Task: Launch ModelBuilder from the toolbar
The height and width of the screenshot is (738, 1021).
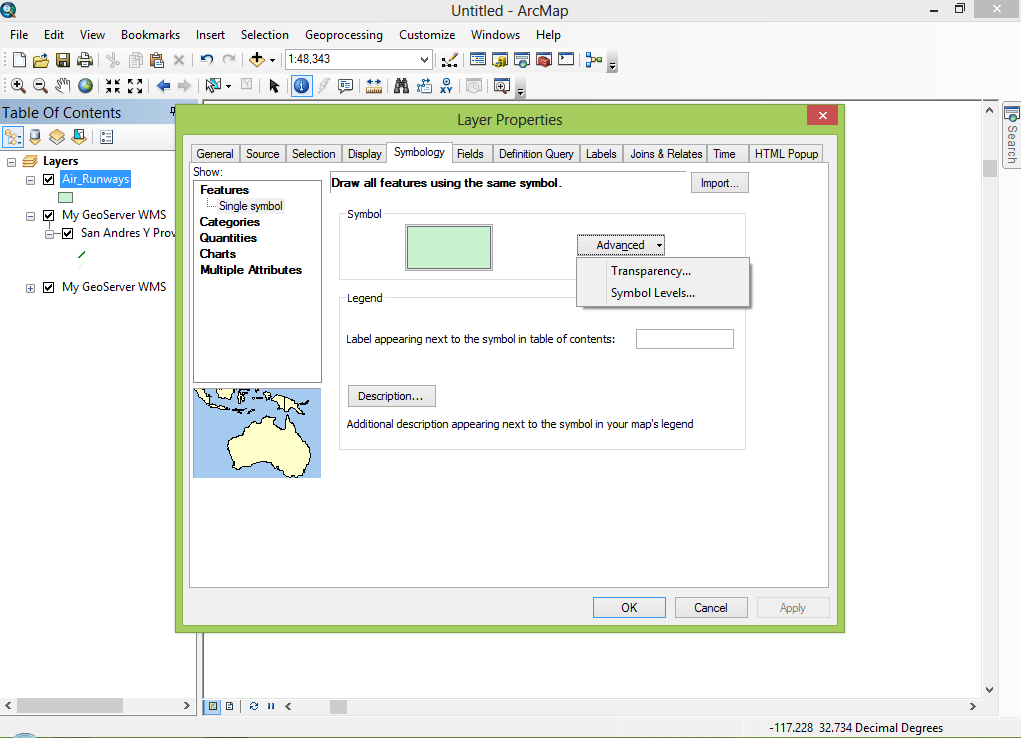Action: click(x=593, y=60)
